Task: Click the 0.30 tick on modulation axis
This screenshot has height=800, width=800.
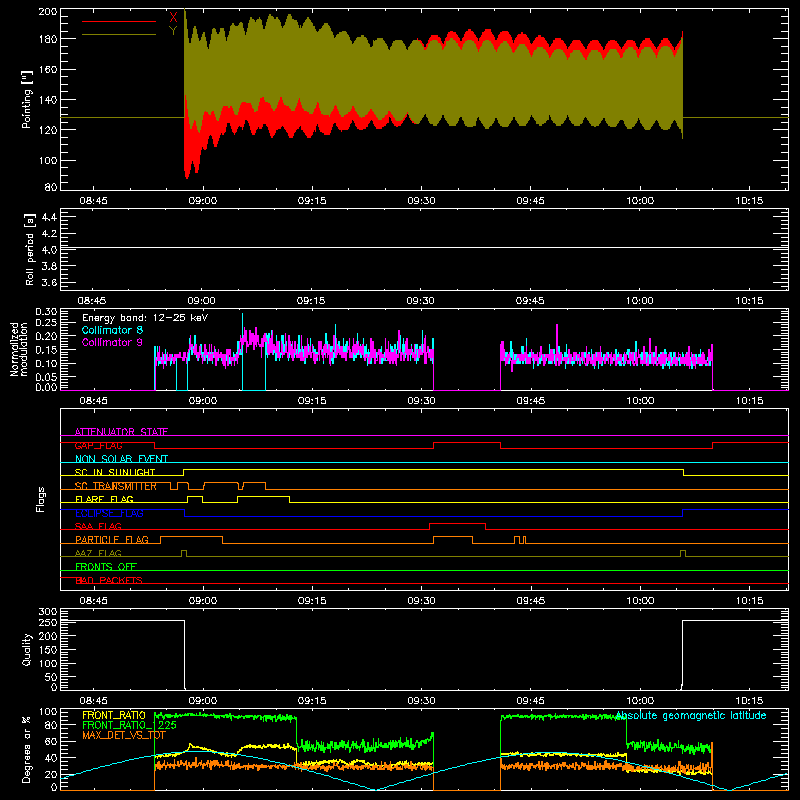Action: click(x=46, y=312)
